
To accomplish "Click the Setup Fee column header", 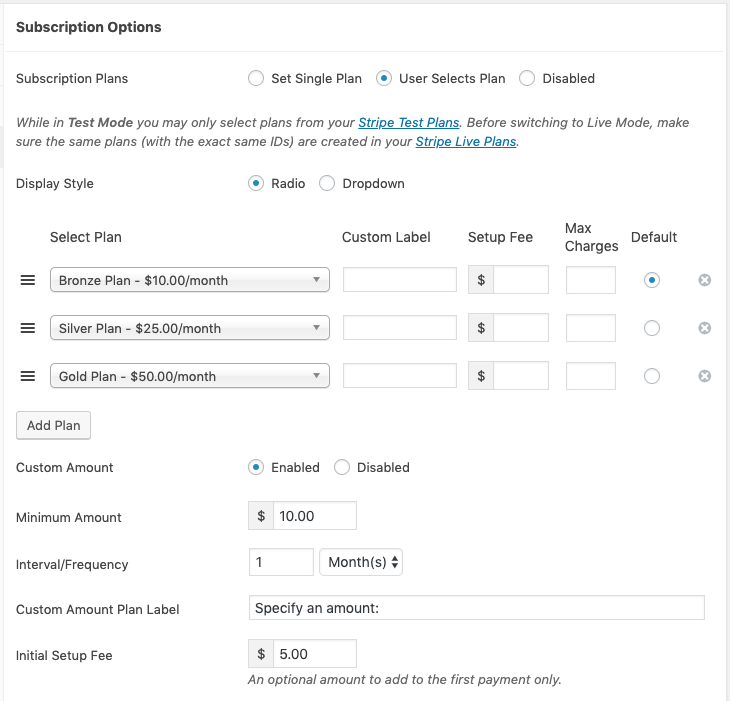I will 500,237.
